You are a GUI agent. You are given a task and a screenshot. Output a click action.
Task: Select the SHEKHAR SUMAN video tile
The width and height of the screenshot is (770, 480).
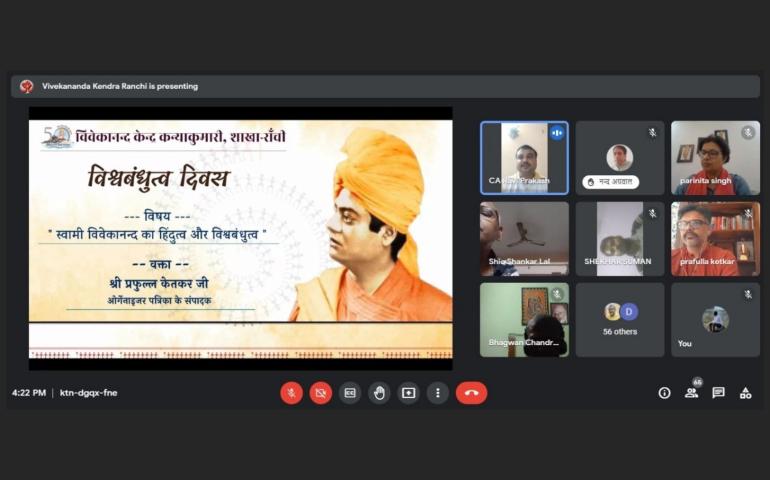[x=620, y=239]
